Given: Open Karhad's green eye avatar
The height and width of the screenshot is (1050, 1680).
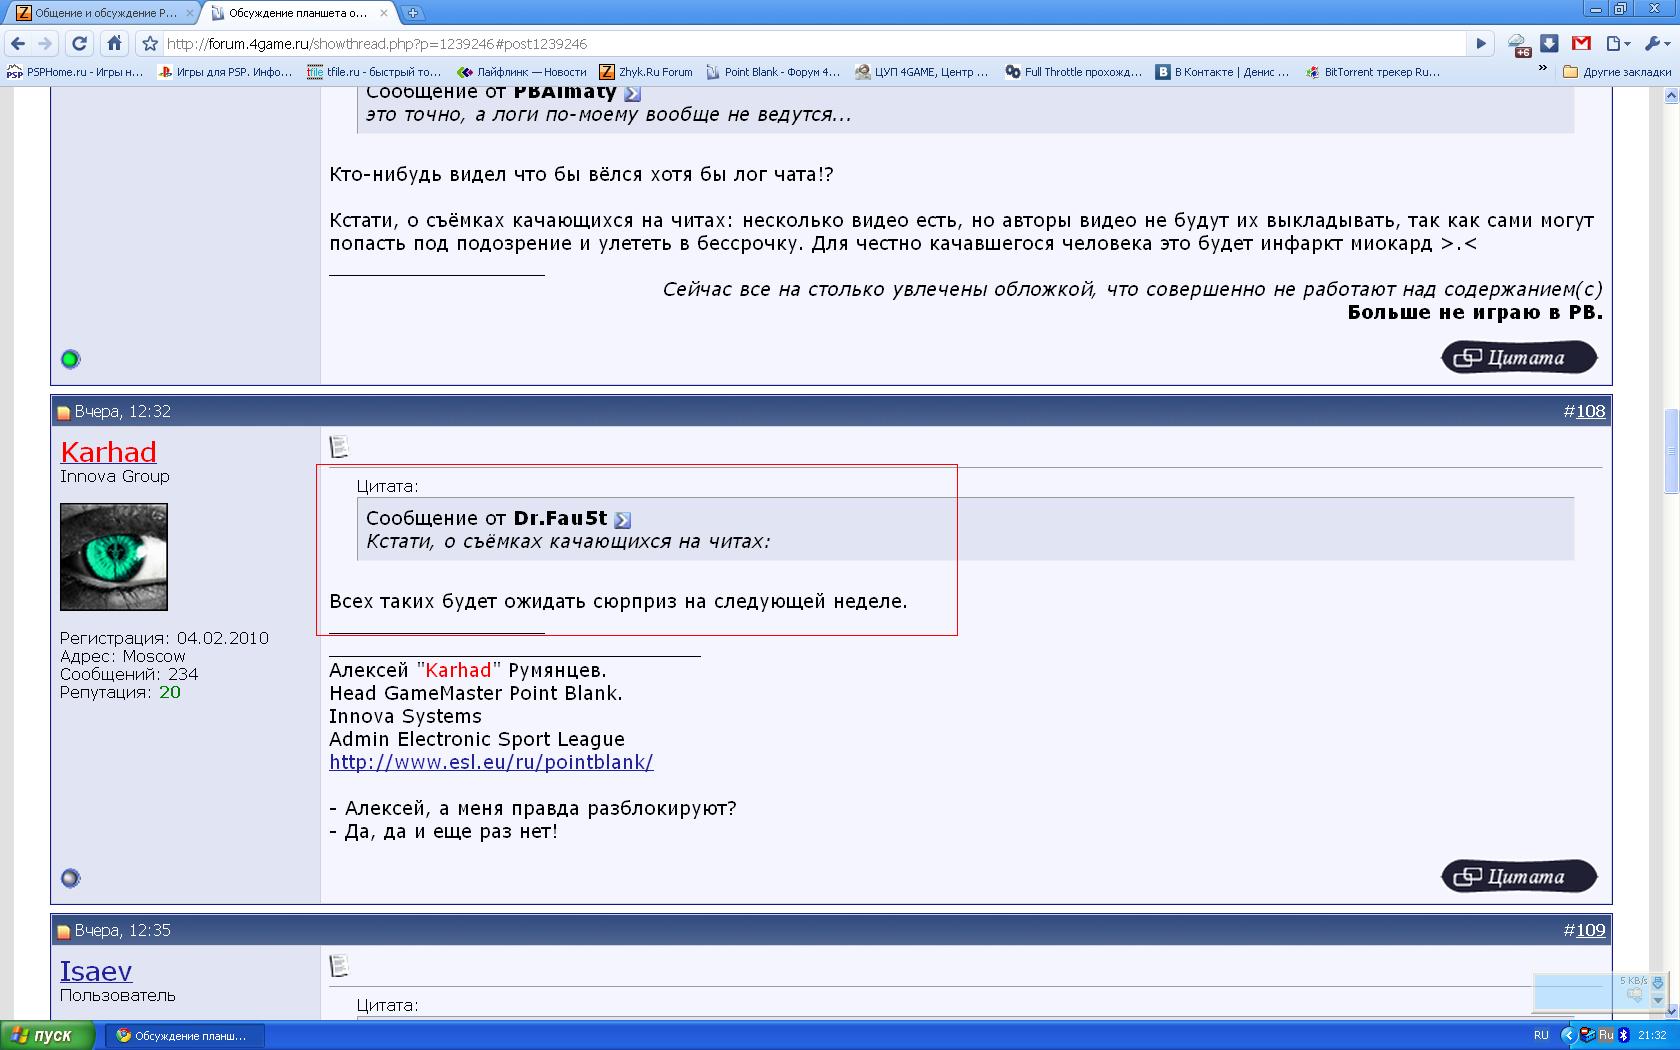Looking at the screenshot, I should [114, 557].
